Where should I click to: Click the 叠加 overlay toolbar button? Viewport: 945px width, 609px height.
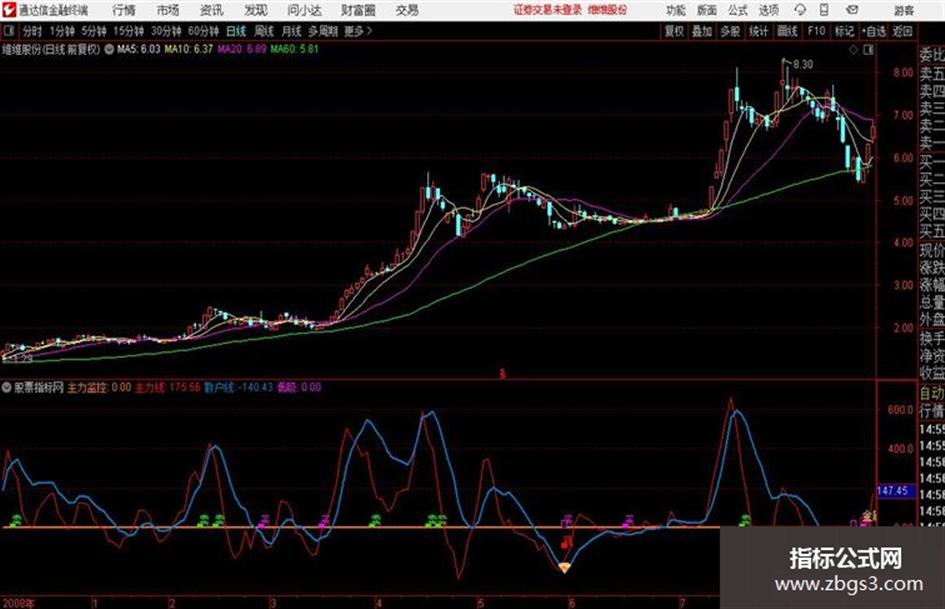pyautogui.click(x=702, y=31)
